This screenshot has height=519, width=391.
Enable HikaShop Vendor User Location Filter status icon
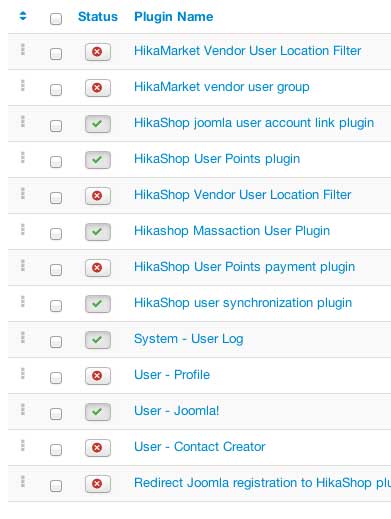(x=98, y=196)
